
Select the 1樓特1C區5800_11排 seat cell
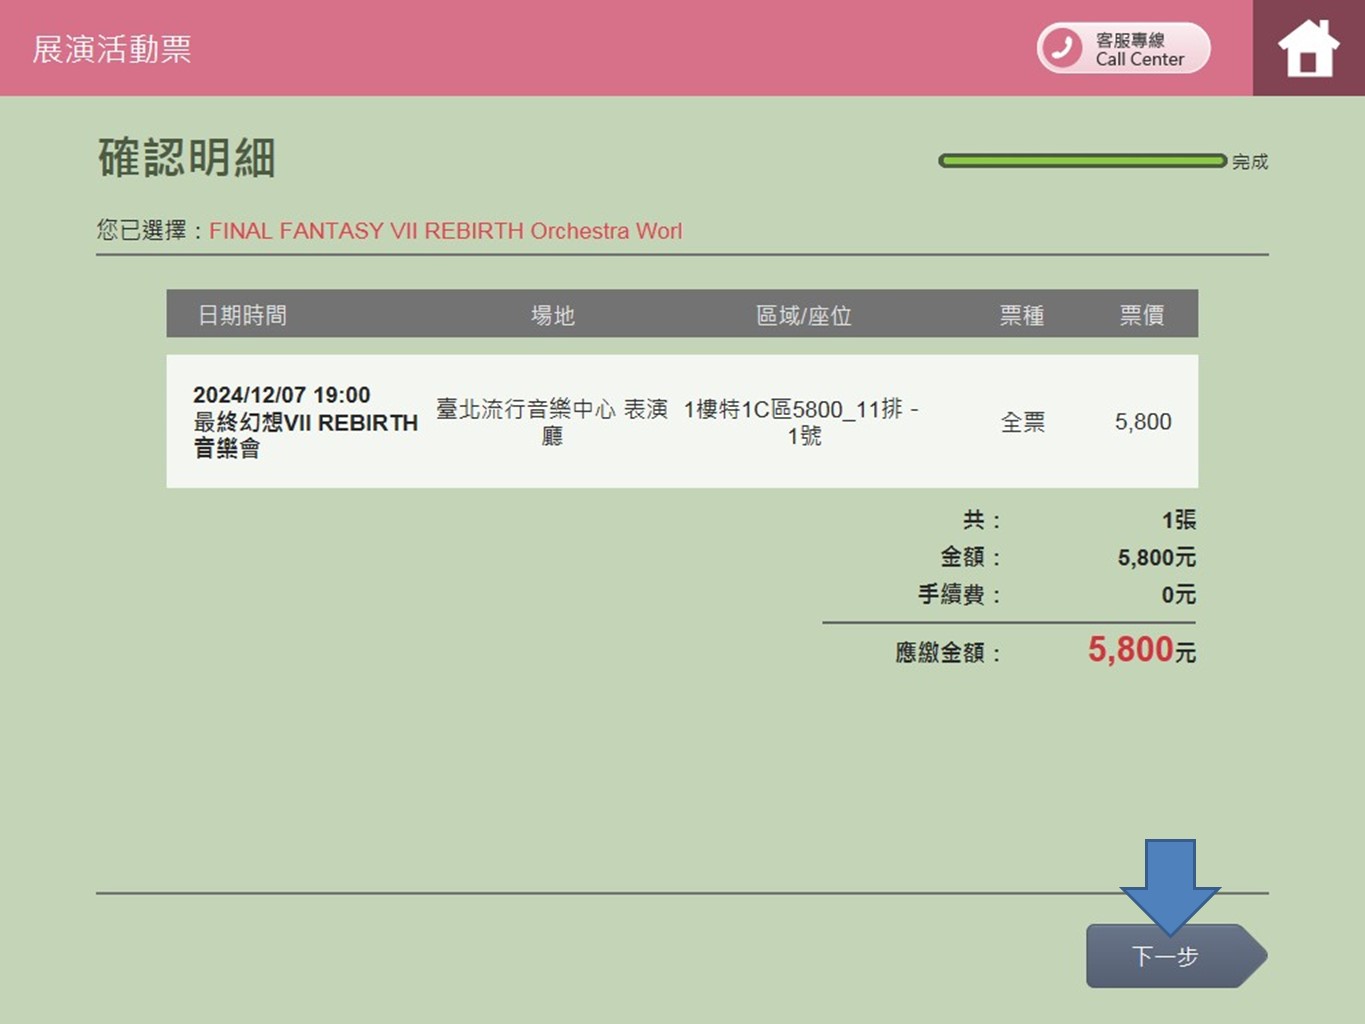click(x=802, y=421)
